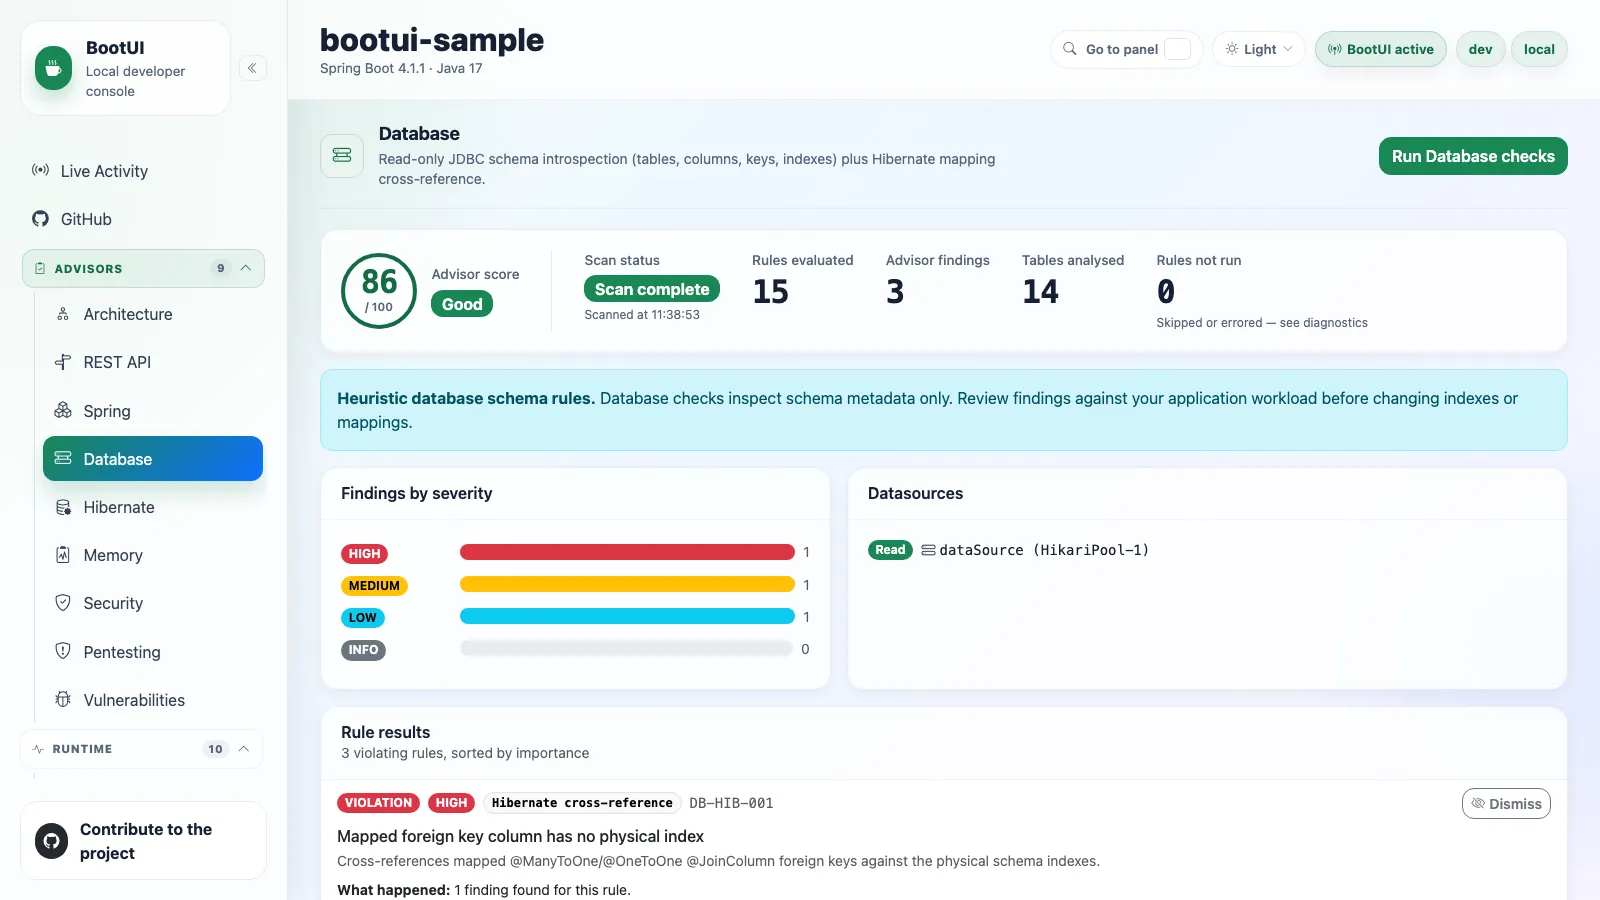This screenshot has height=900, width=1600.
Task: Click the GitHub octocat icon in sidebar
Action: 40,219
